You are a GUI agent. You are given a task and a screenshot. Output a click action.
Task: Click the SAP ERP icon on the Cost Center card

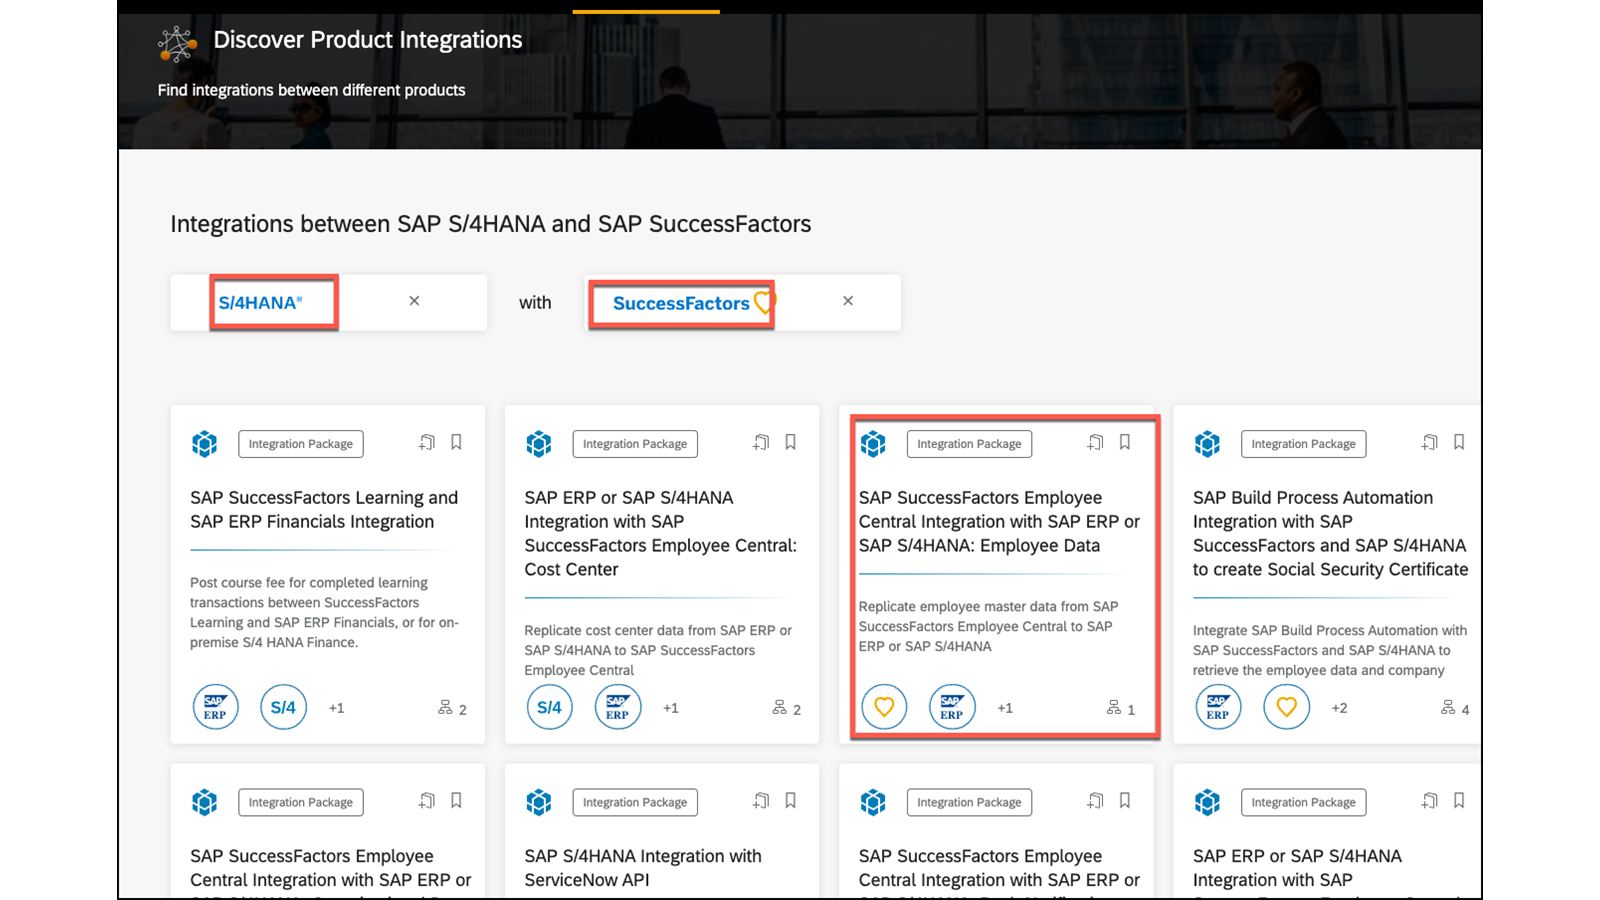point(617,707)
